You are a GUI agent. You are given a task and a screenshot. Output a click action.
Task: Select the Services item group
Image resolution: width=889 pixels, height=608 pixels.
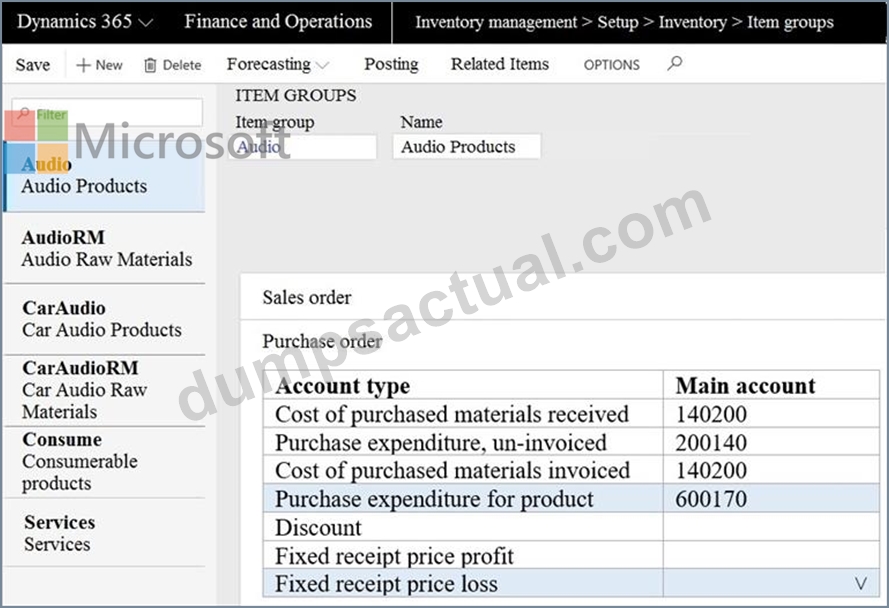(x=105, y=533)
